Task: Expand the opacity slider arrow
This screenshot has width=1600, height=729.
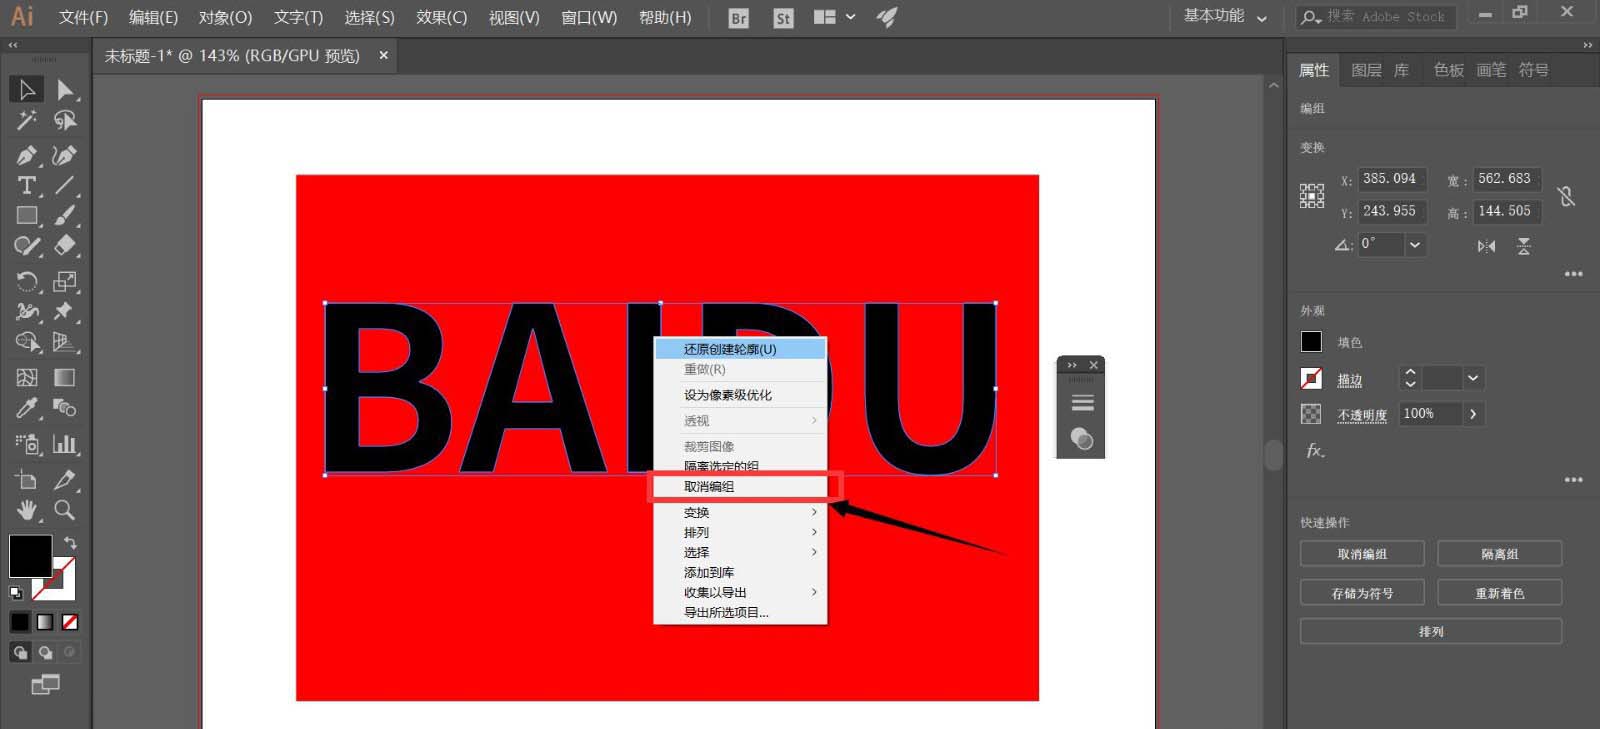Action: point(1473,414)
